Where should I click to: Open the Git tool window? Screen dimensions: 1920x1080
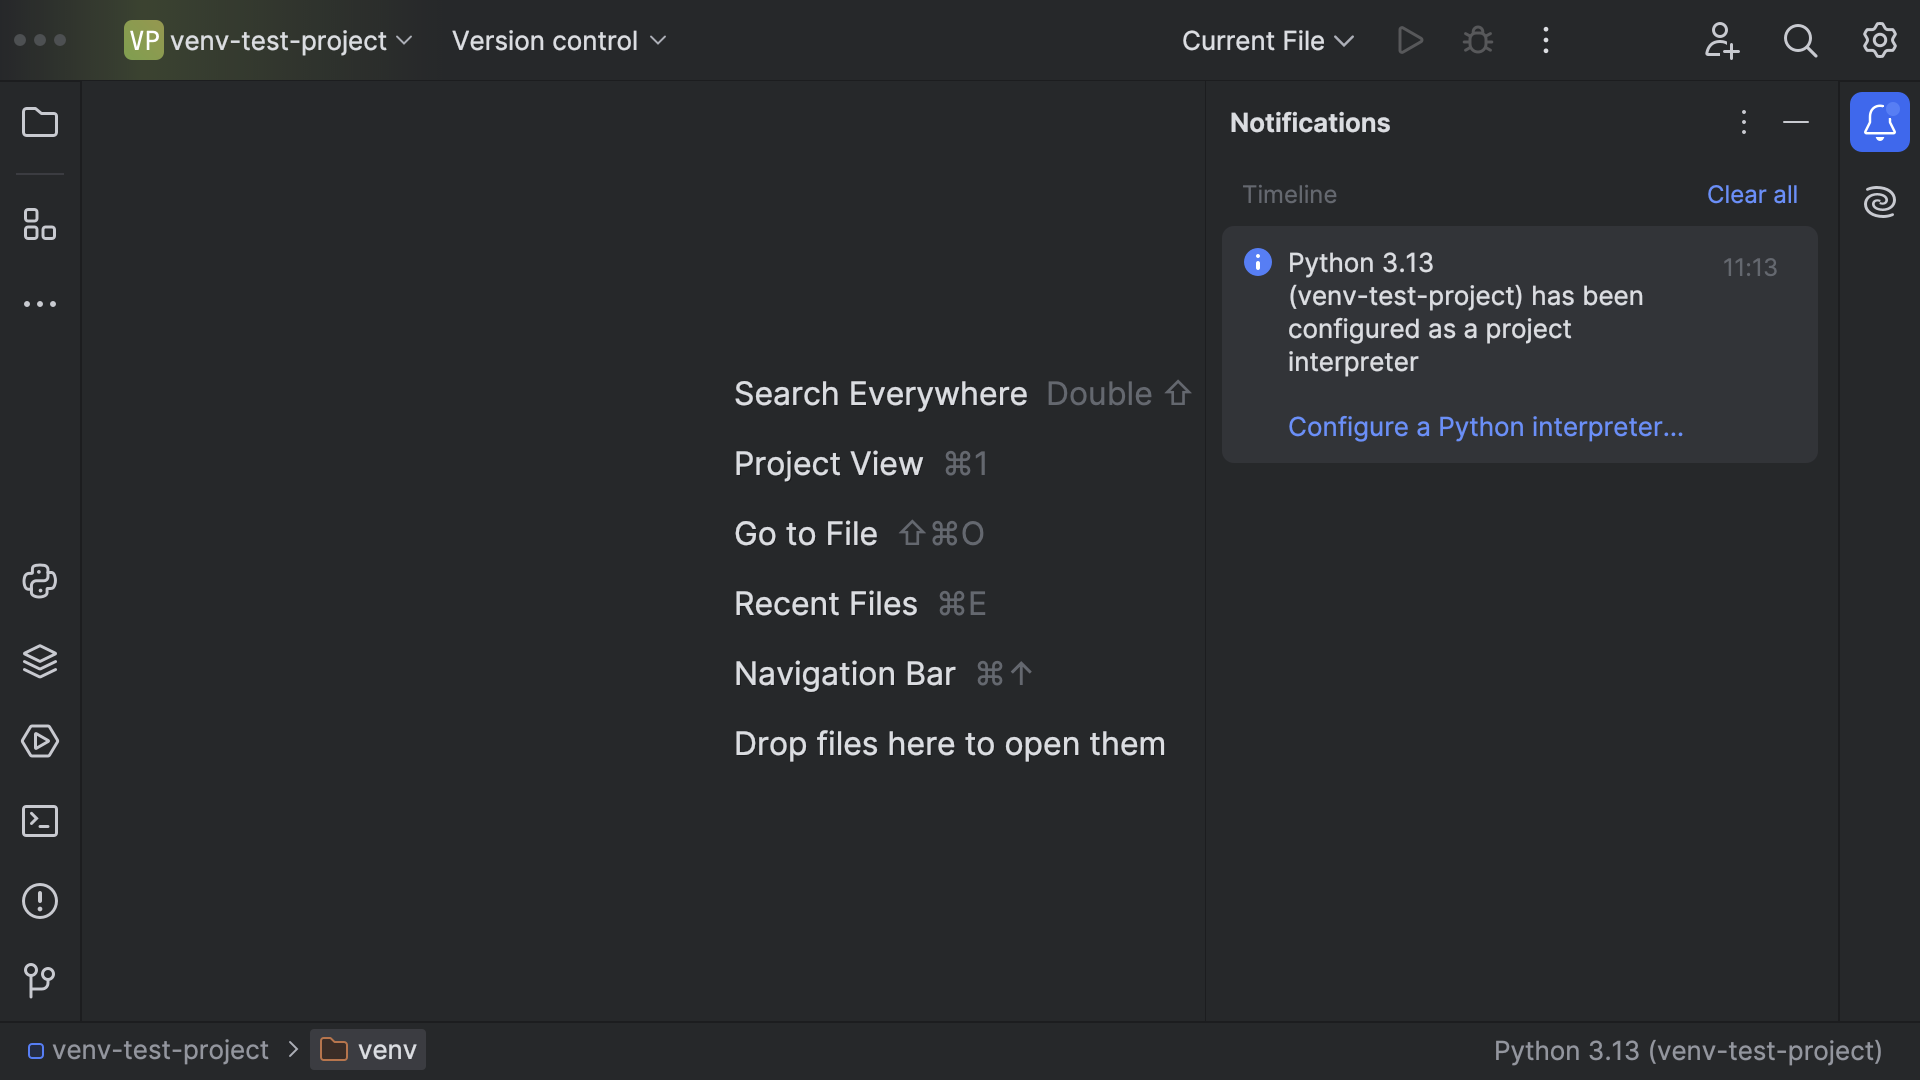tap(39, 980)
